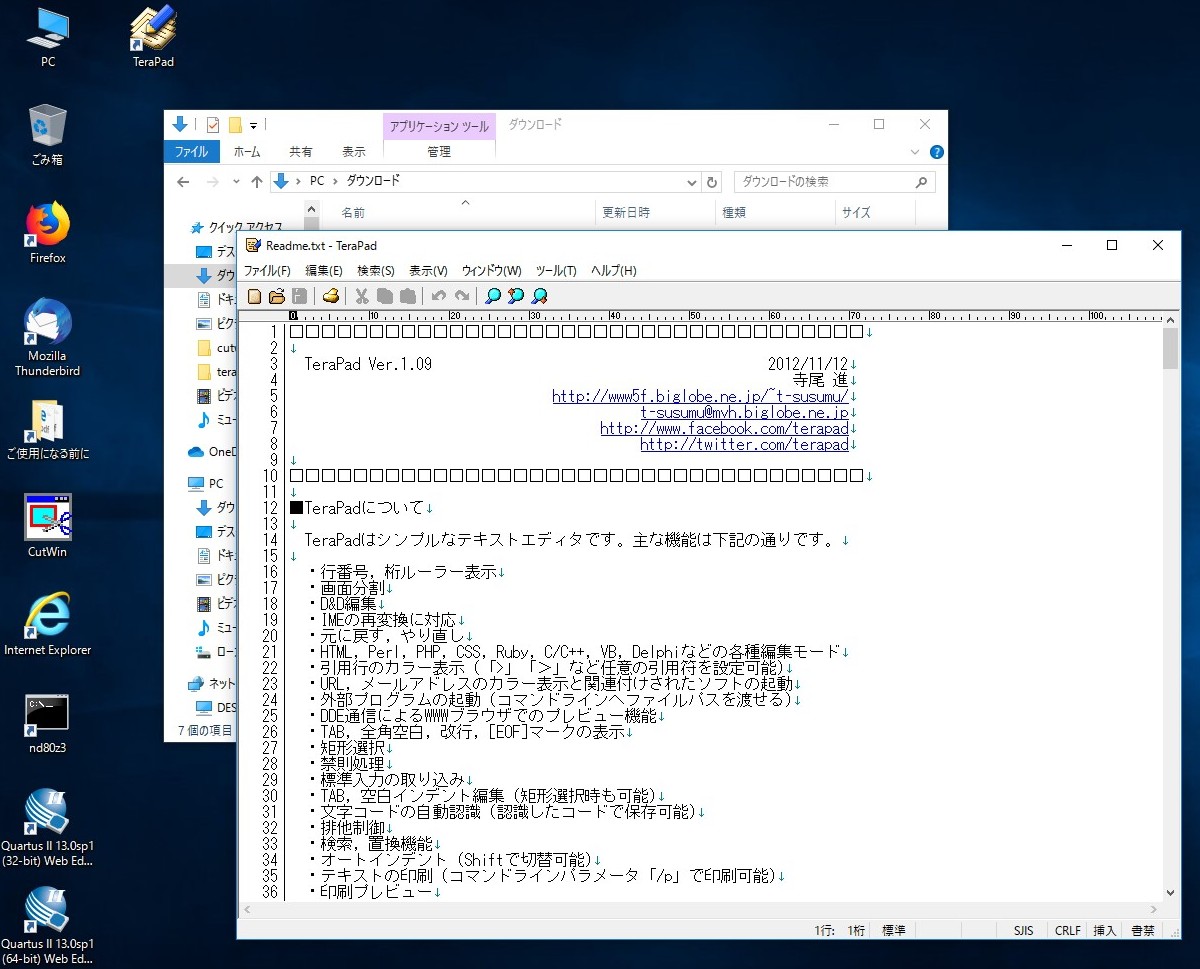Click the Undo arrow icon in TeraPad

438,296
